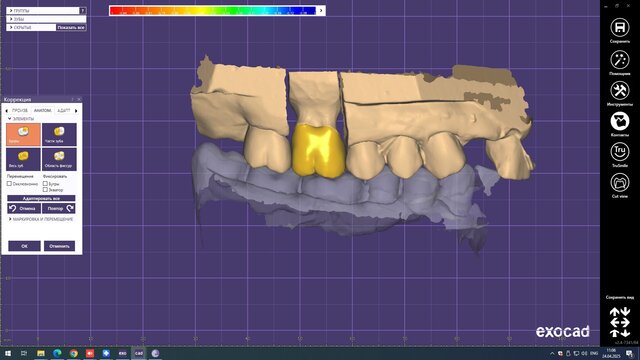The width and height of the screenshot is (640, 360).
Task: Open the Cut view icon
Action: [620, 182]
